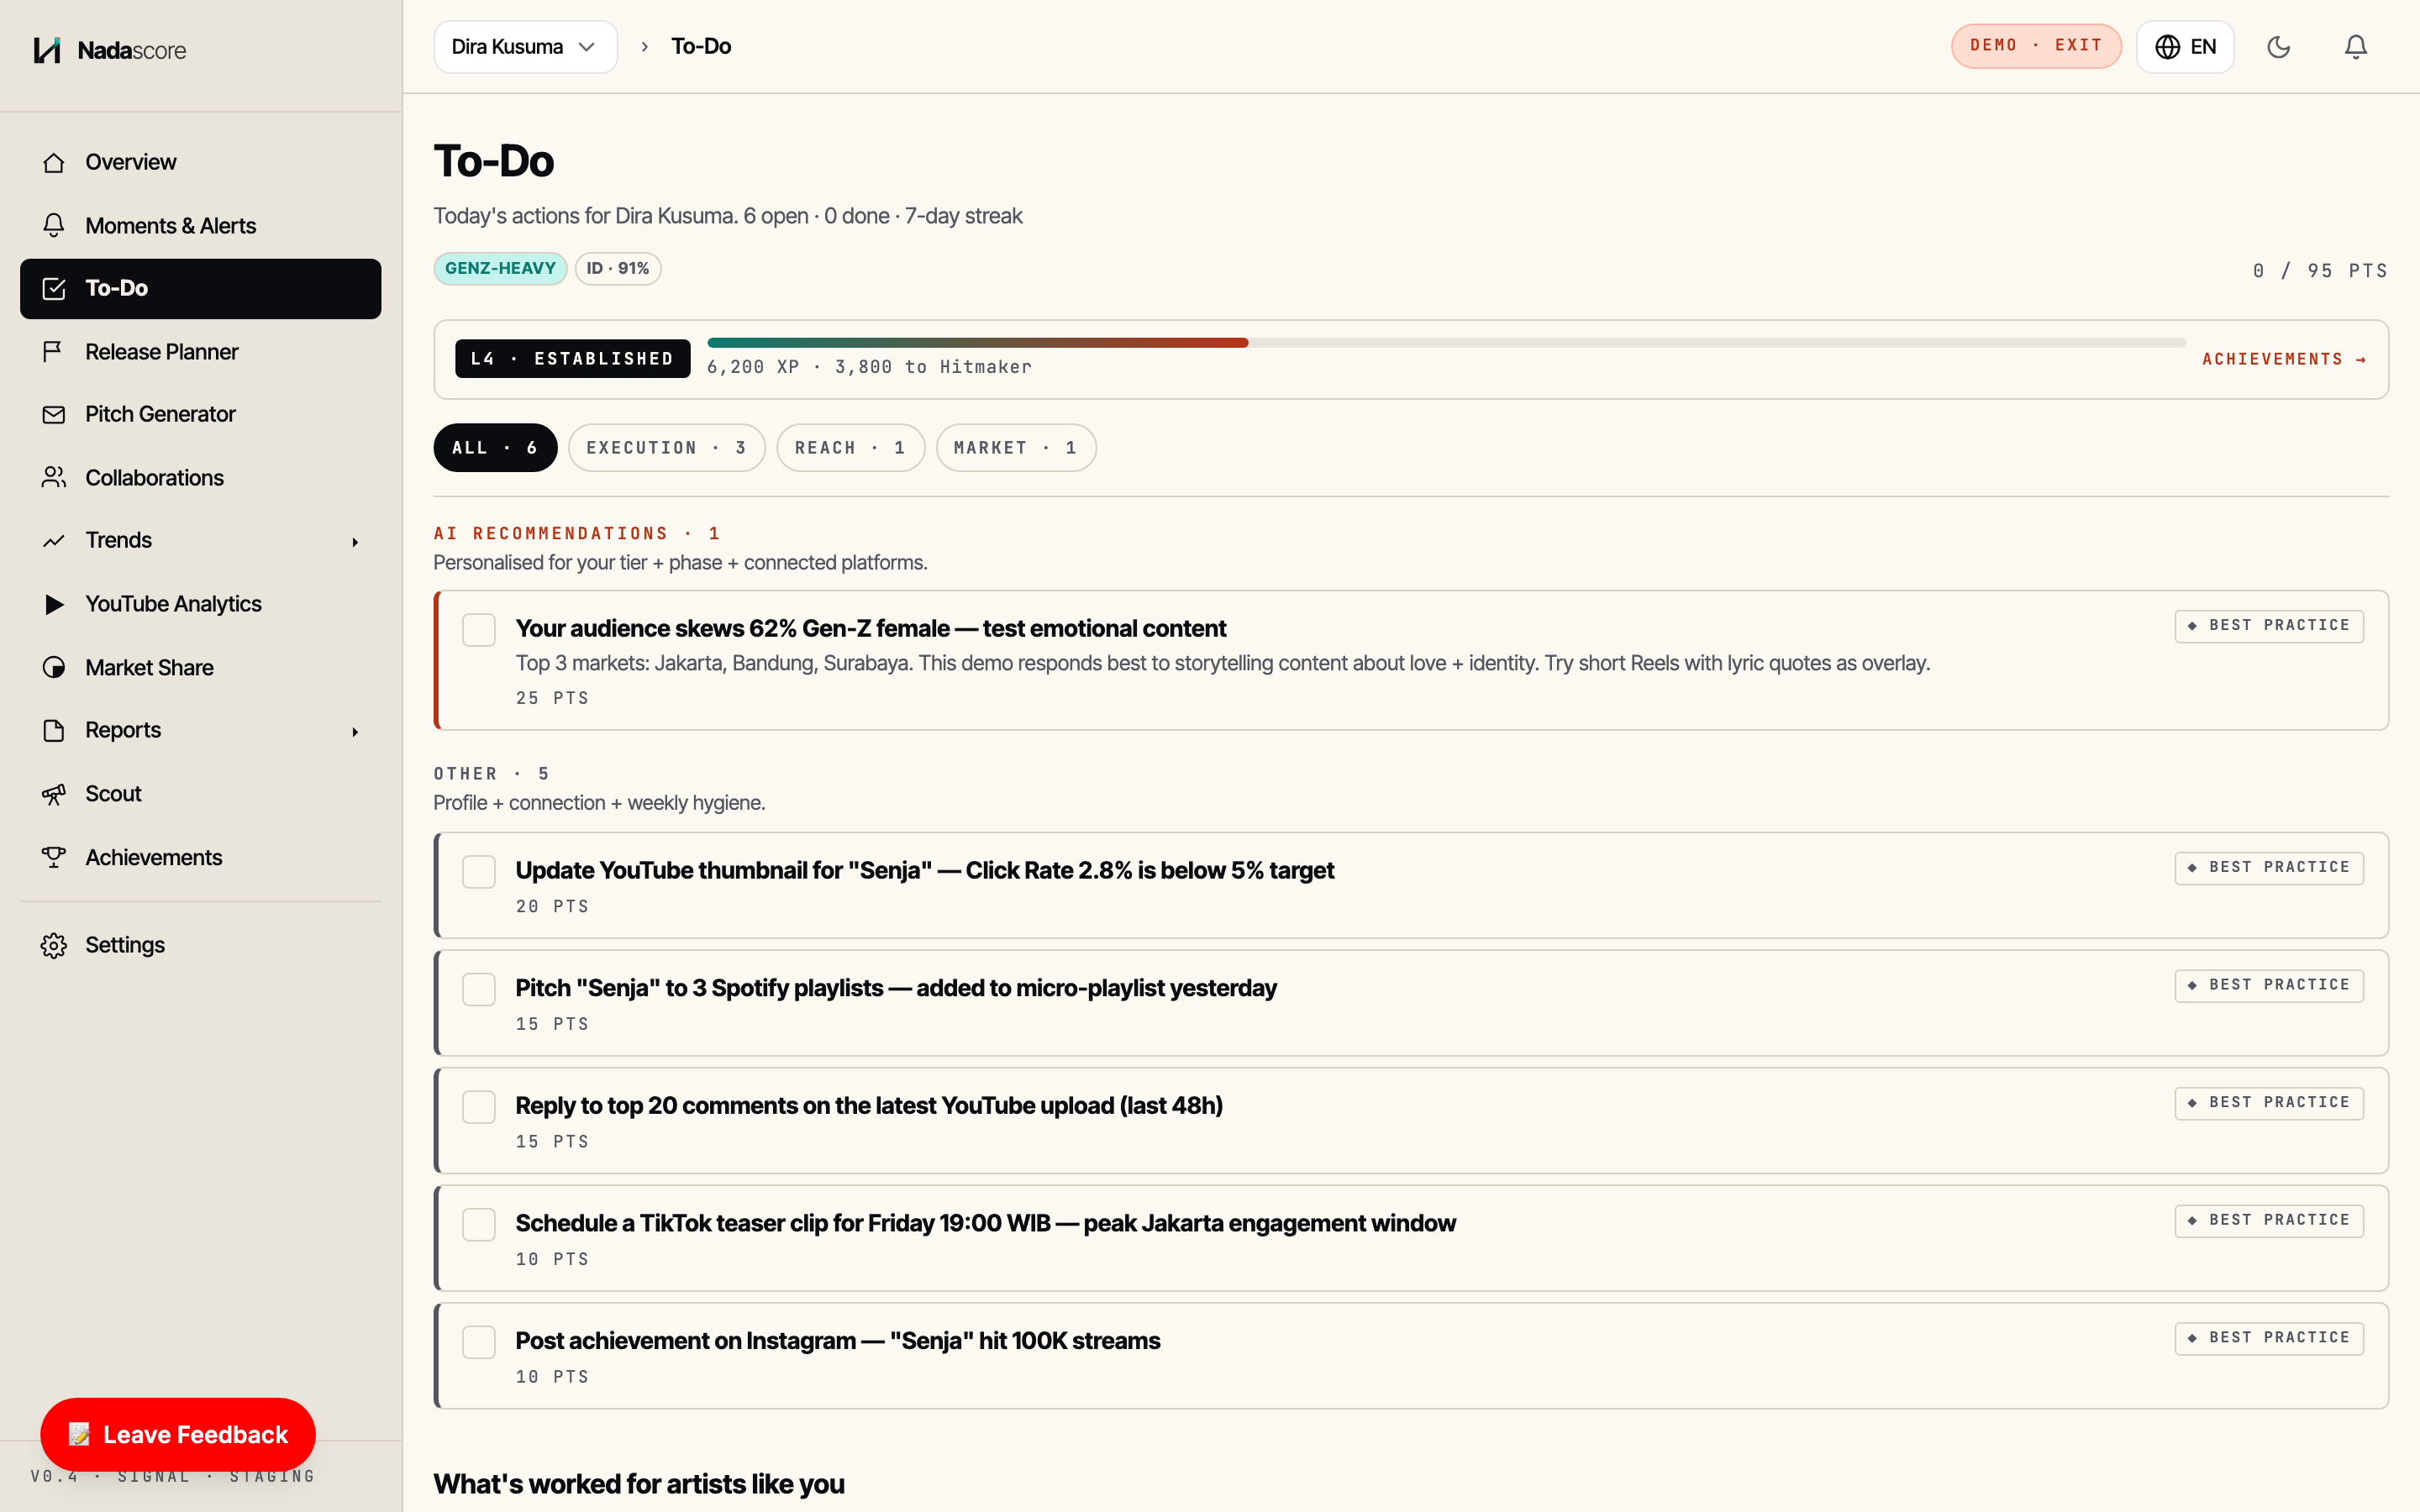Open Overview via the home icon

[54, 162]
